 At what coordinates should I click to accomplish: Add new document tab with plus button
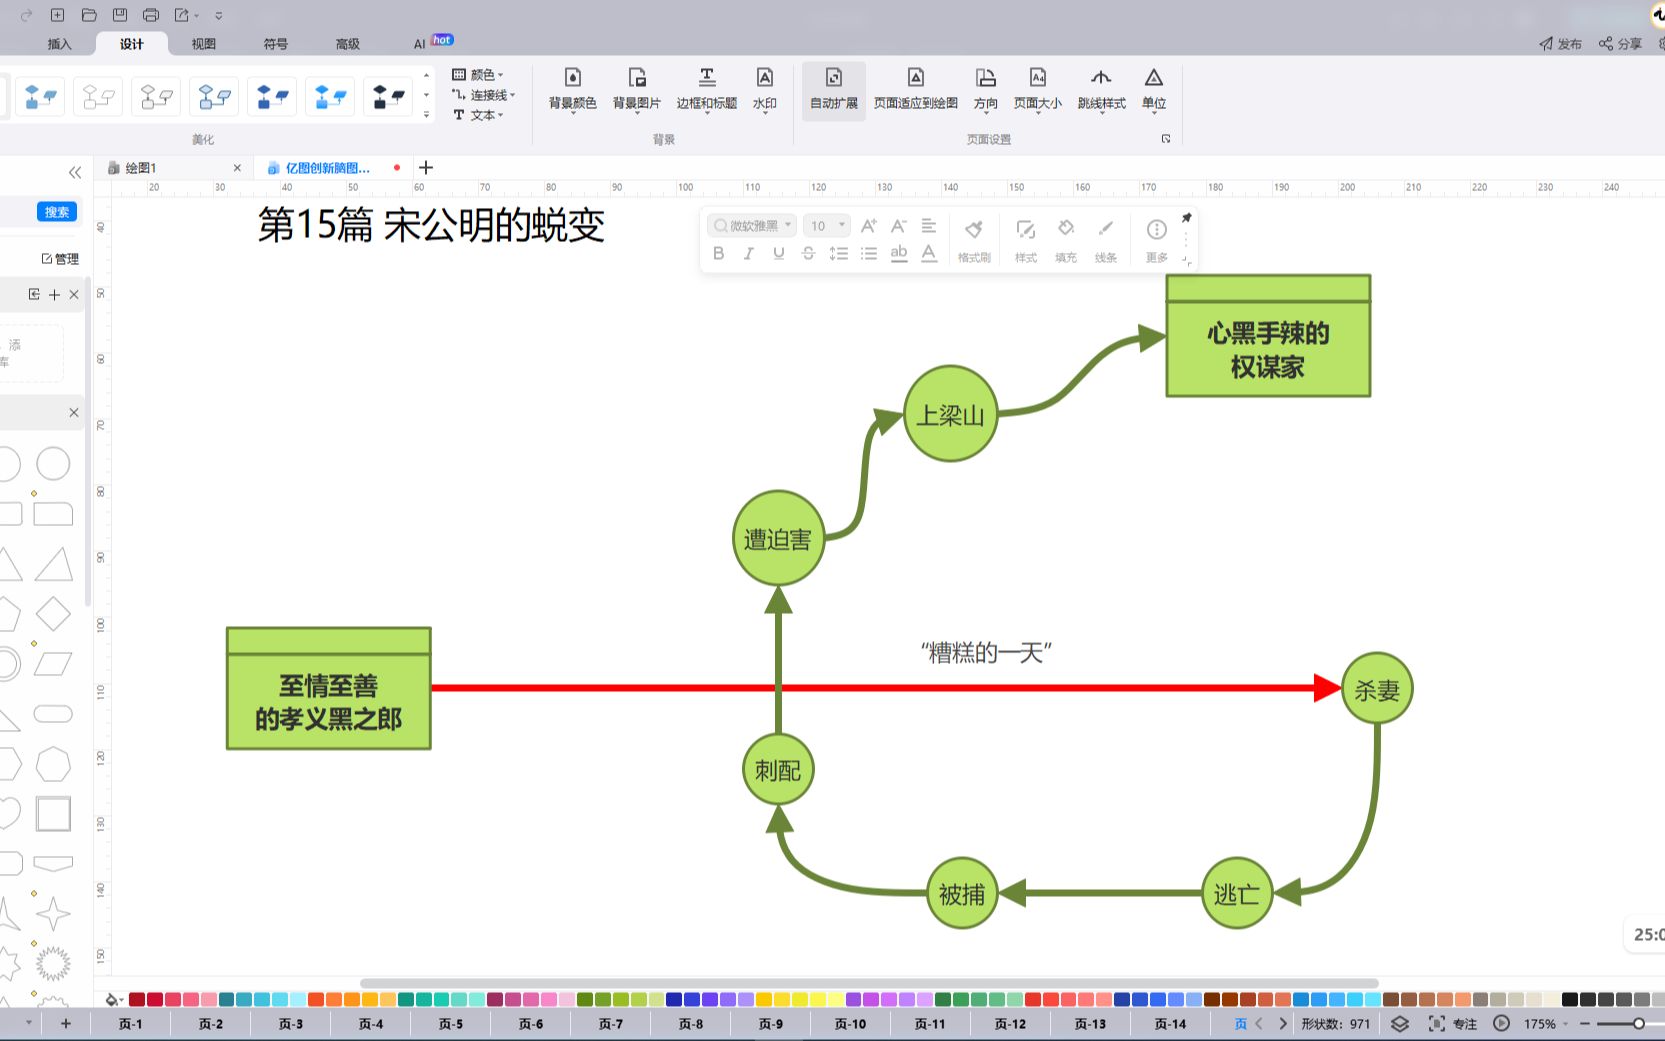[426, 168]
